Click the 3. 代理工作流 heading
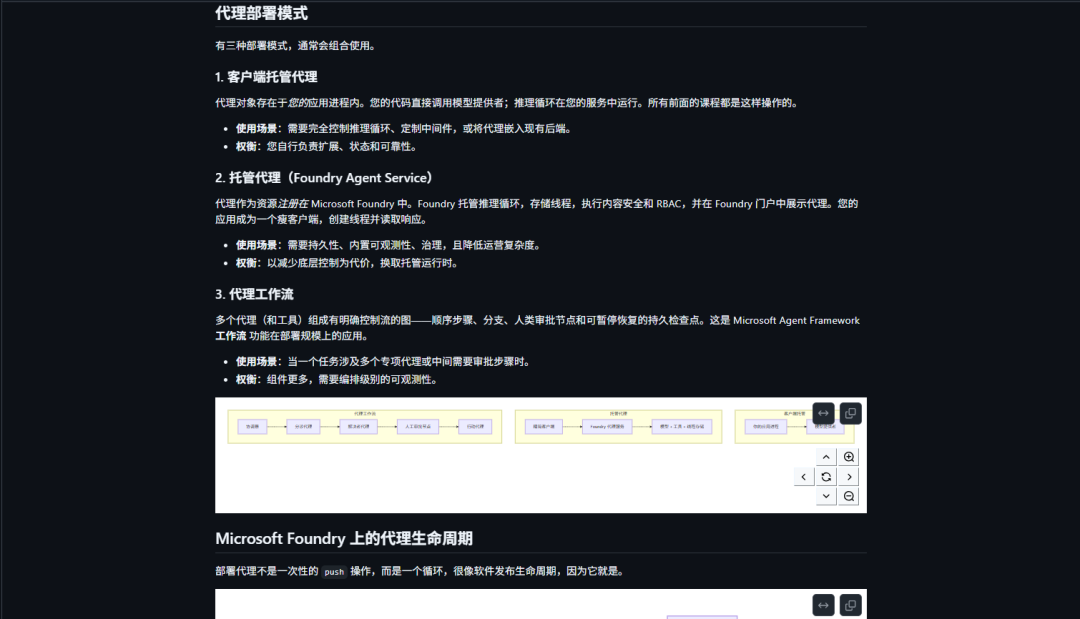 [254, 294]
